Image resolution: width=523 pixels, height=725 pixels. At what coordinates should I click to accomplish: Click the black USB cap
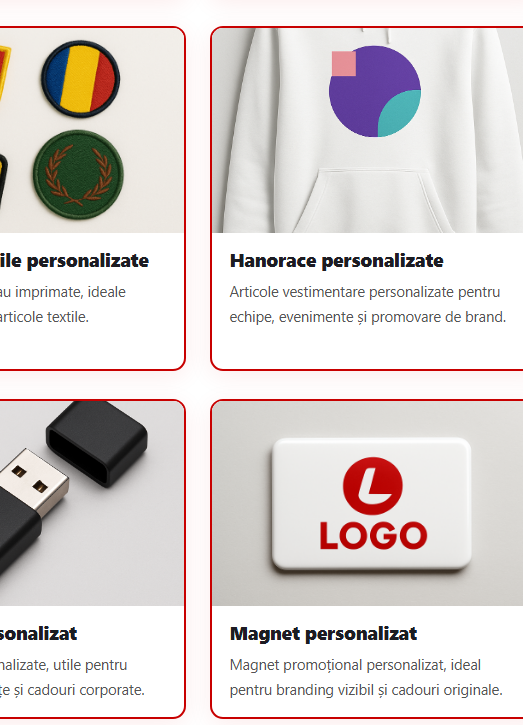click(97, 443)
